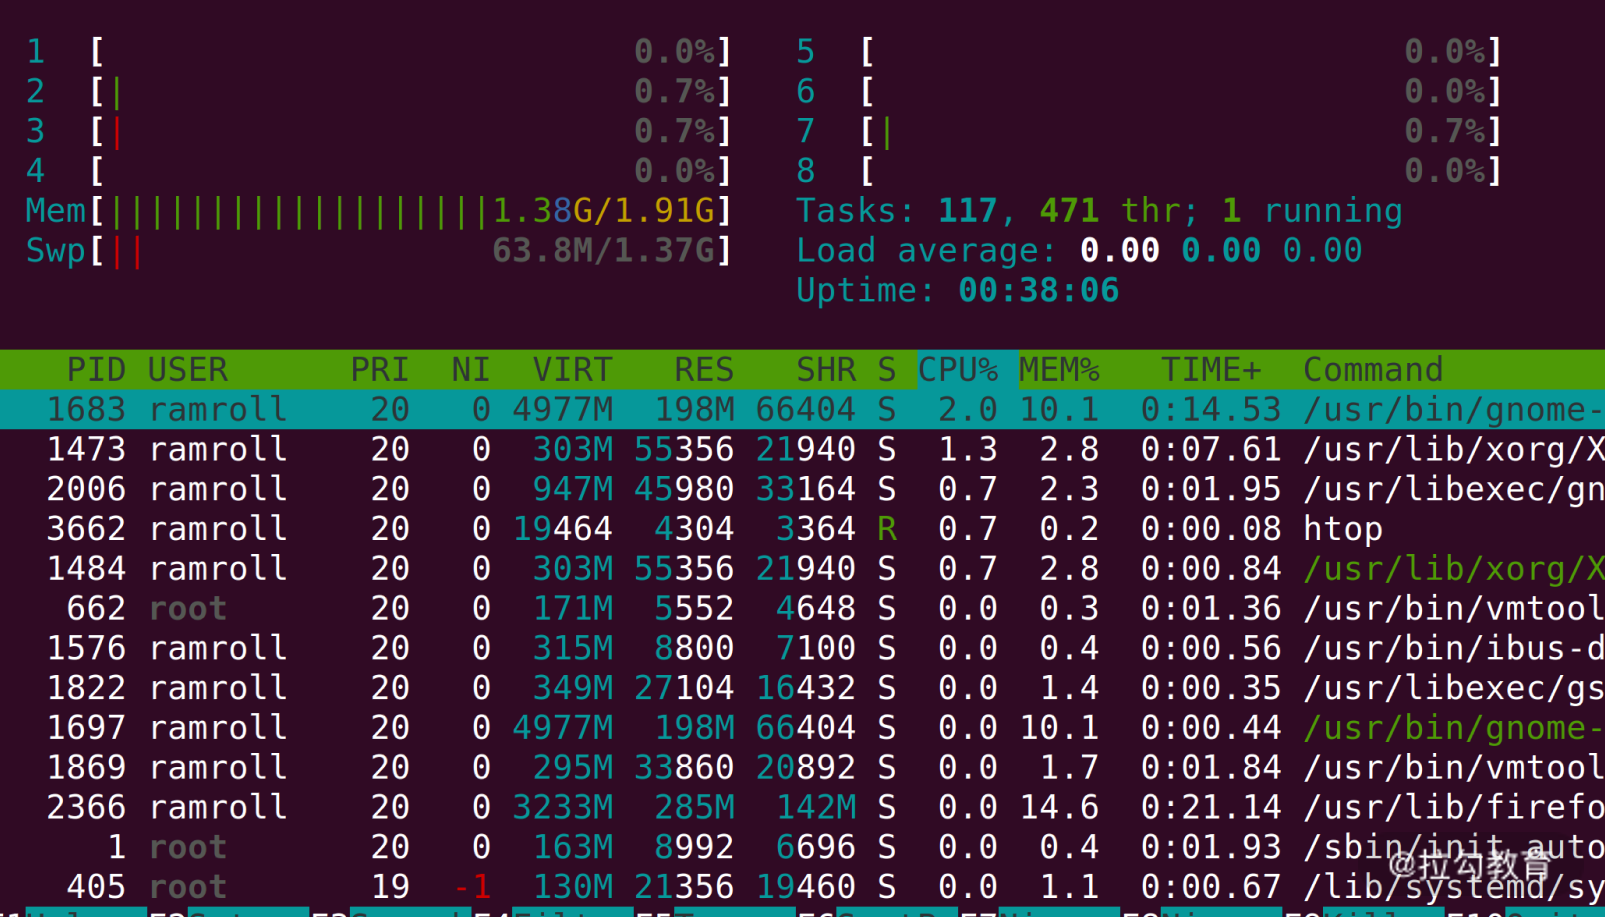
Task: Select process 1473 xorg row
Action: point(800,449)
